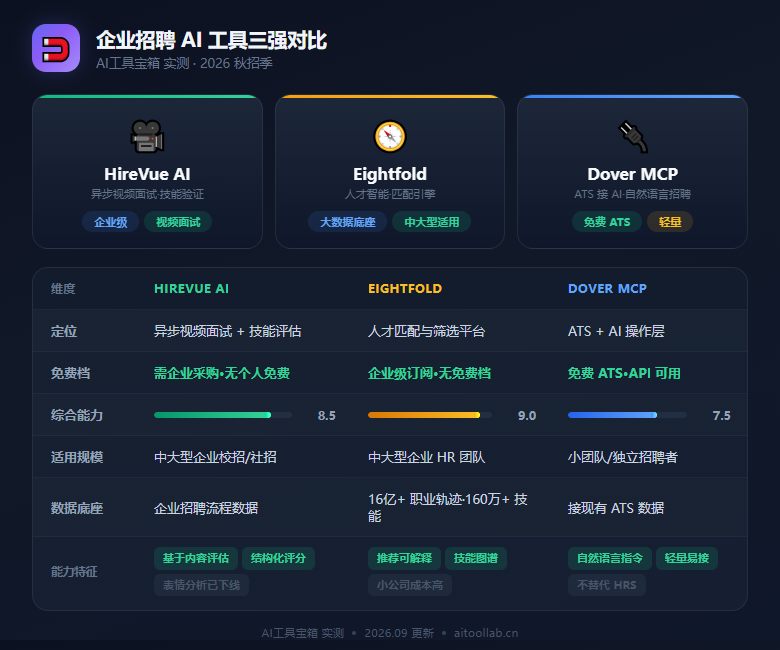The width and height of the screenshot is (780, 650).
Task: Click the HireVue AI camera icon
Action: (147, 136)
